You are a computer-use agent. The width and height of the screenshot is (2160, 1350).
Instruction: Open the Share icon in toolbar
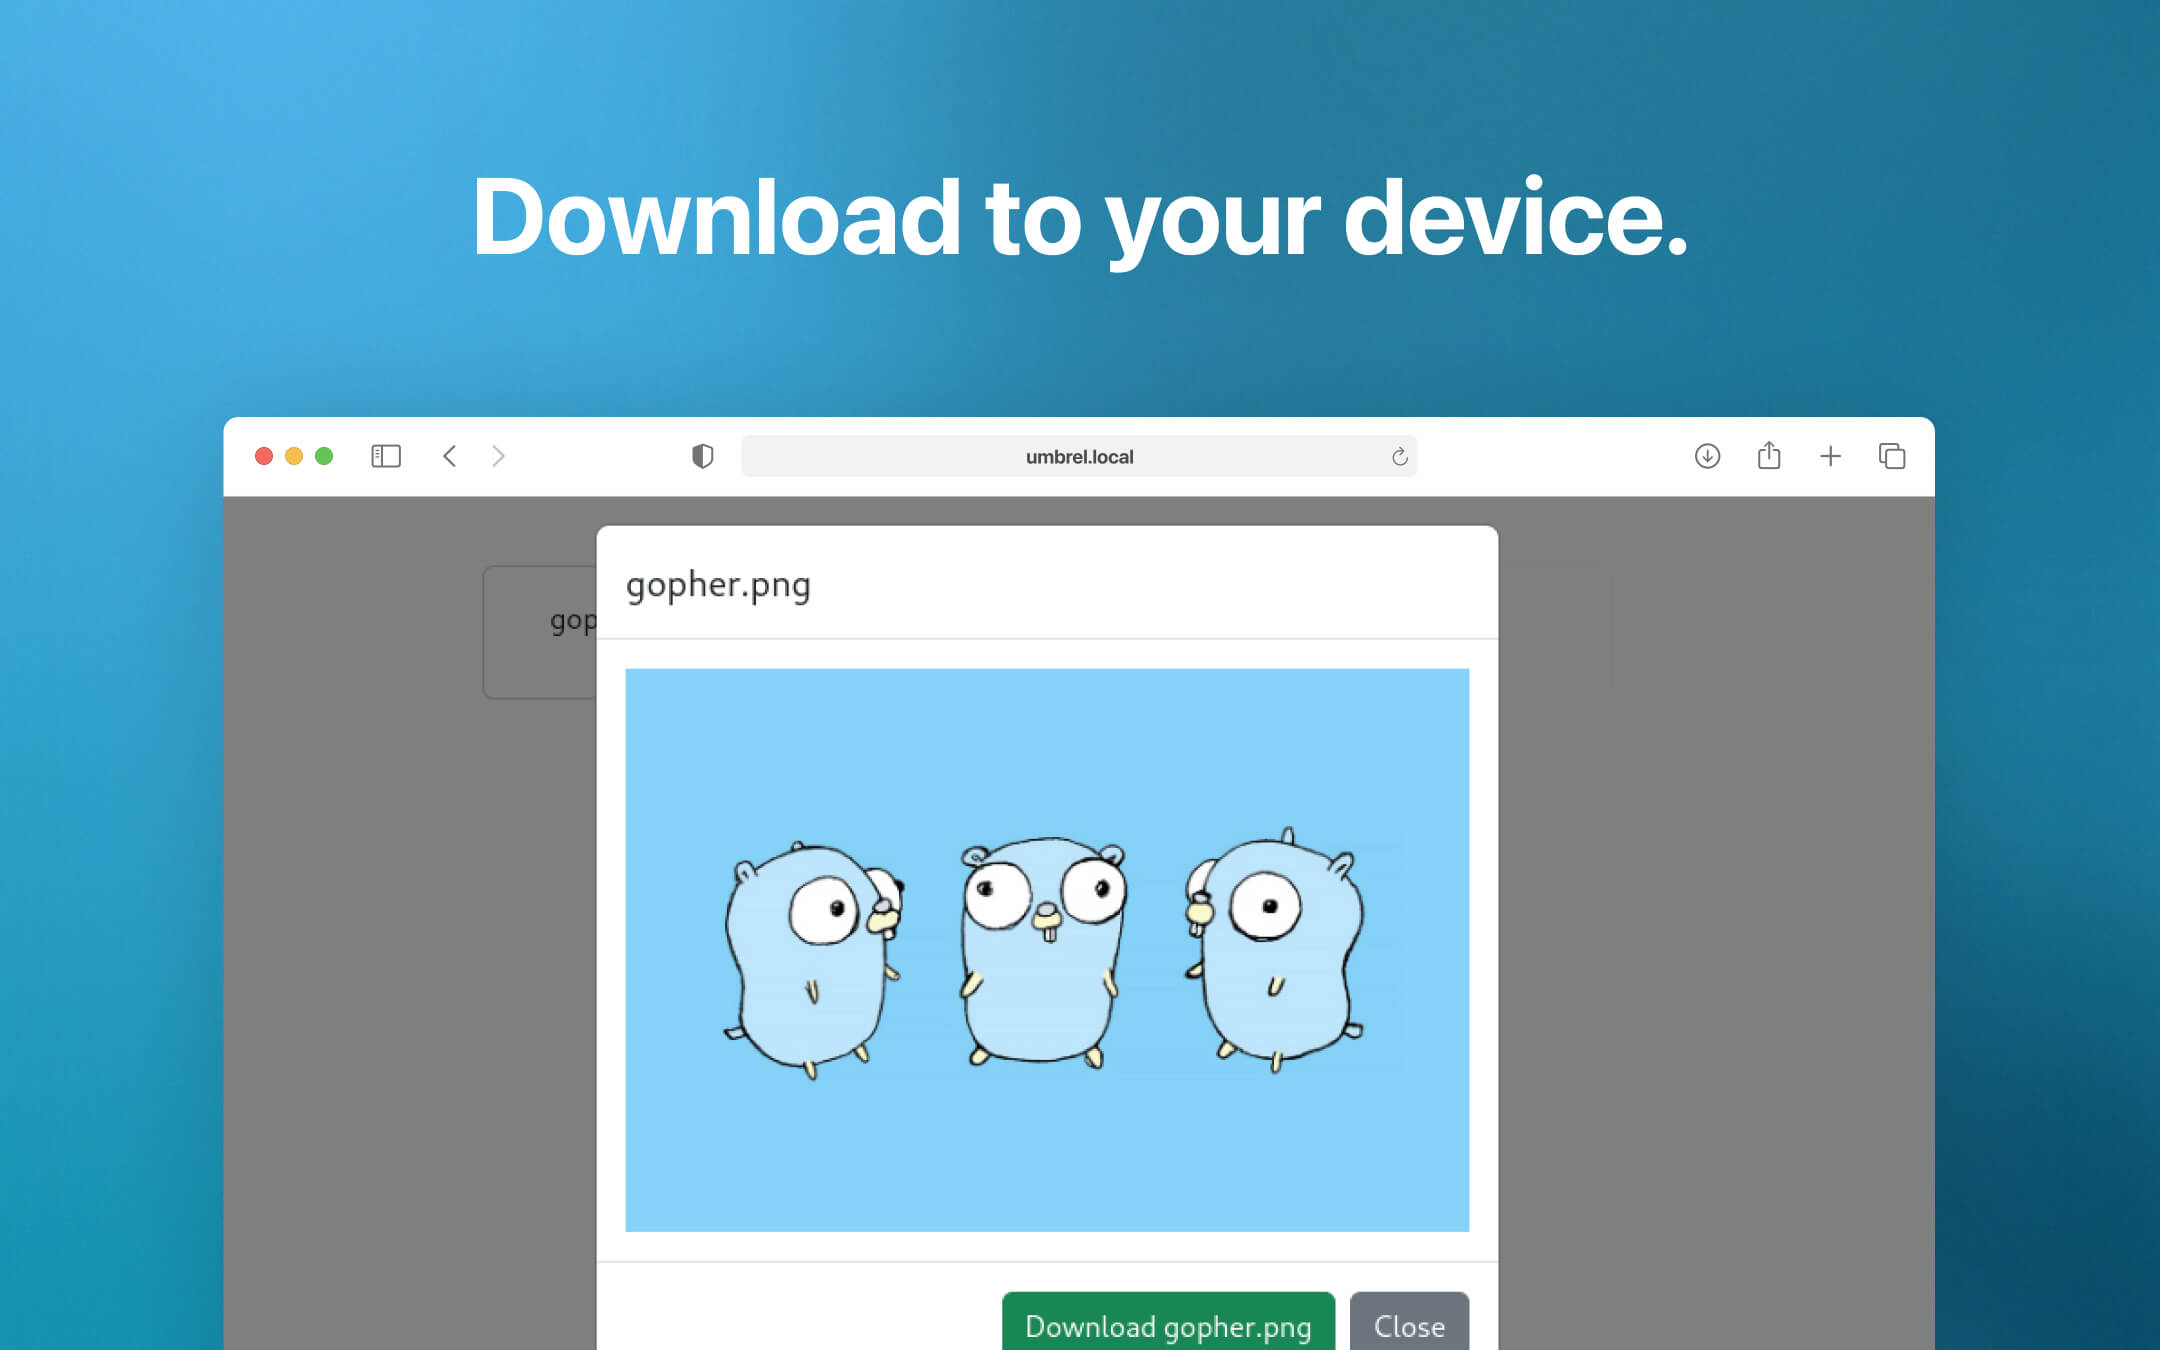1769,456
